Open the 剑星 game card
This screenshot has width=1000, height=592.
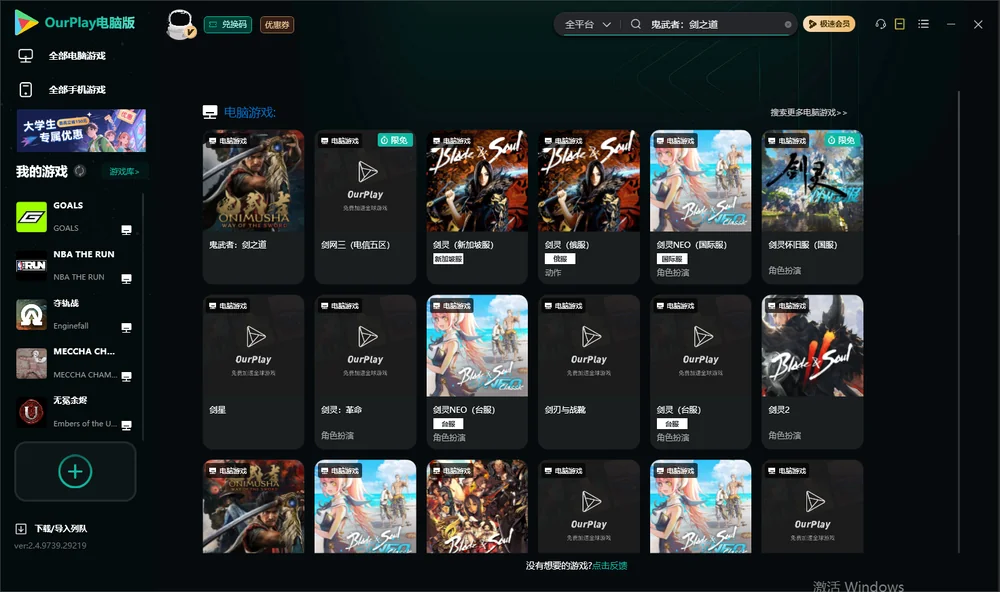pos(253,372)
